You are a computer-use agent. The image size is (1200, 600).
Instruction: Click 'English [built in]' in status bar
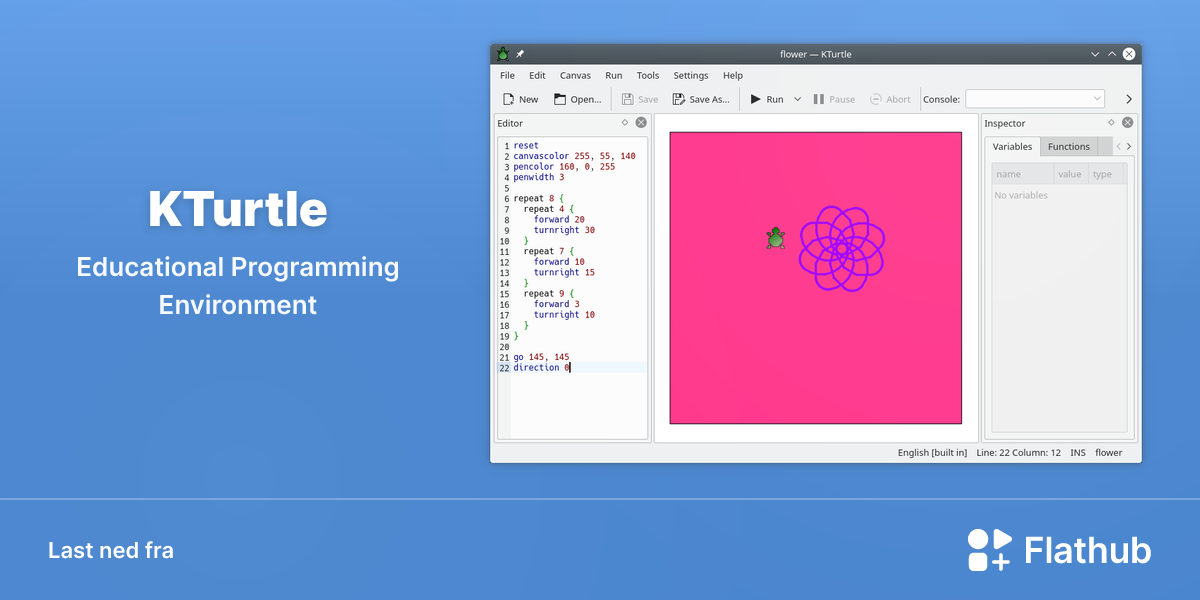tap(932, 453)
